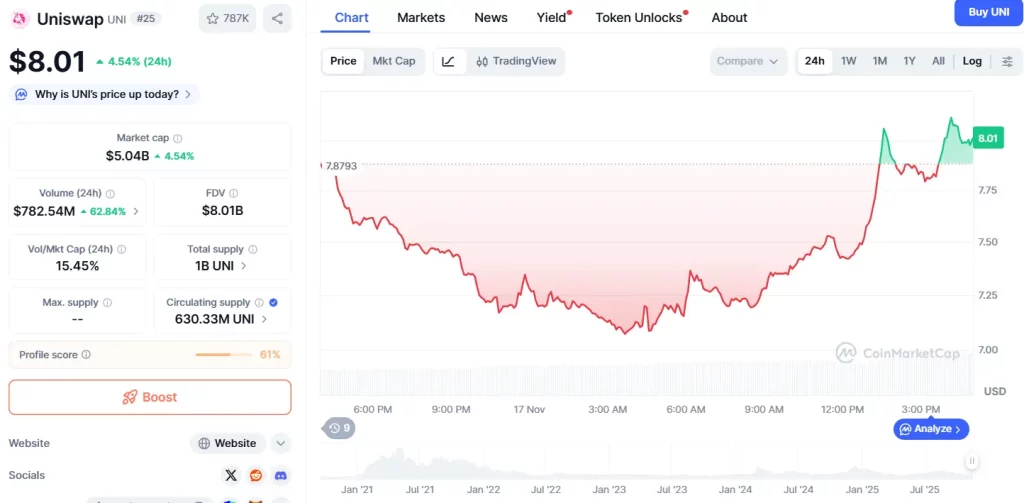Select 1W time range
This screenshot has width=1024, height=503.
pyautogui.click(x=848, y=61)
